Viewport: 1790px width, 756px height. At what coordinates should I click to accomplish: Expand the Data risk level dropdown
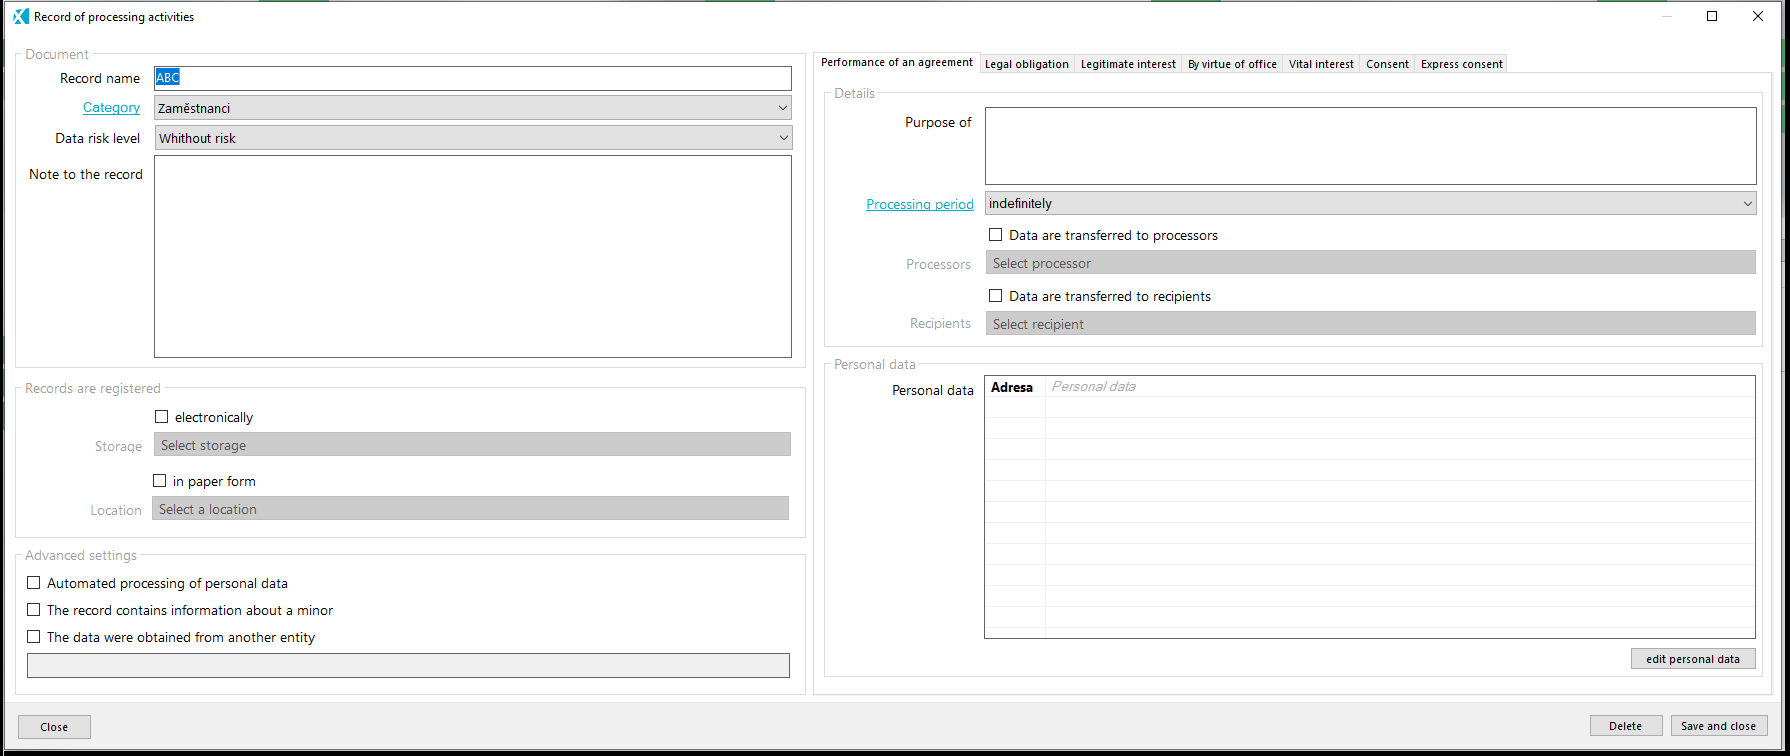[x=473, y=138]
